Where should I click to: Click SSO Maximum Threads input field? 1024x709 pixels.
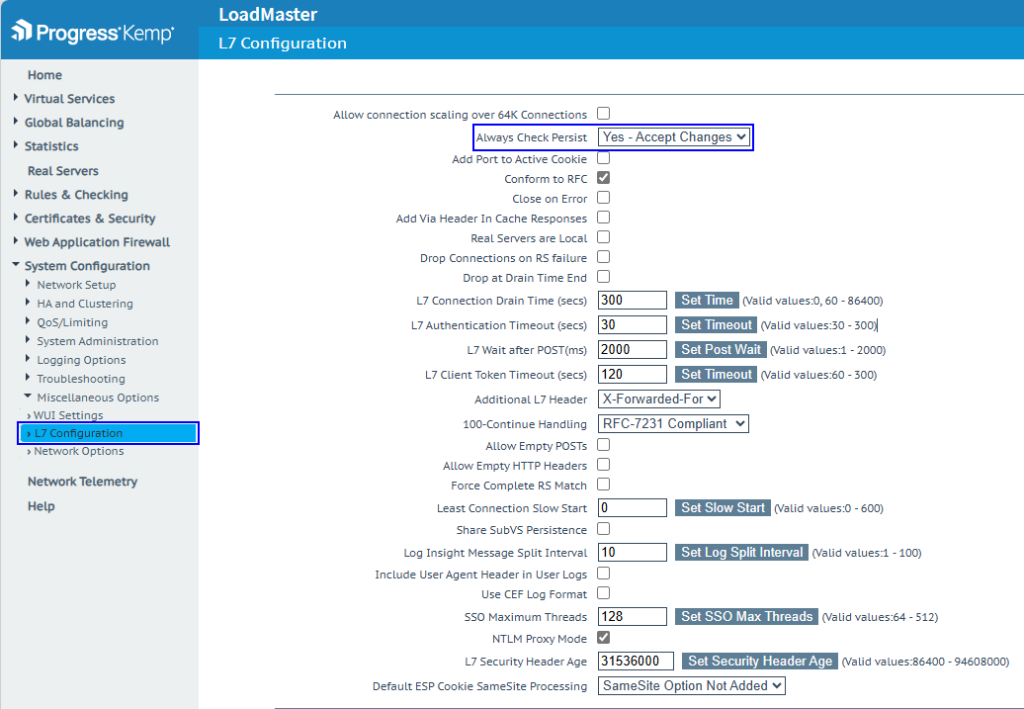[x=632, y=616]
